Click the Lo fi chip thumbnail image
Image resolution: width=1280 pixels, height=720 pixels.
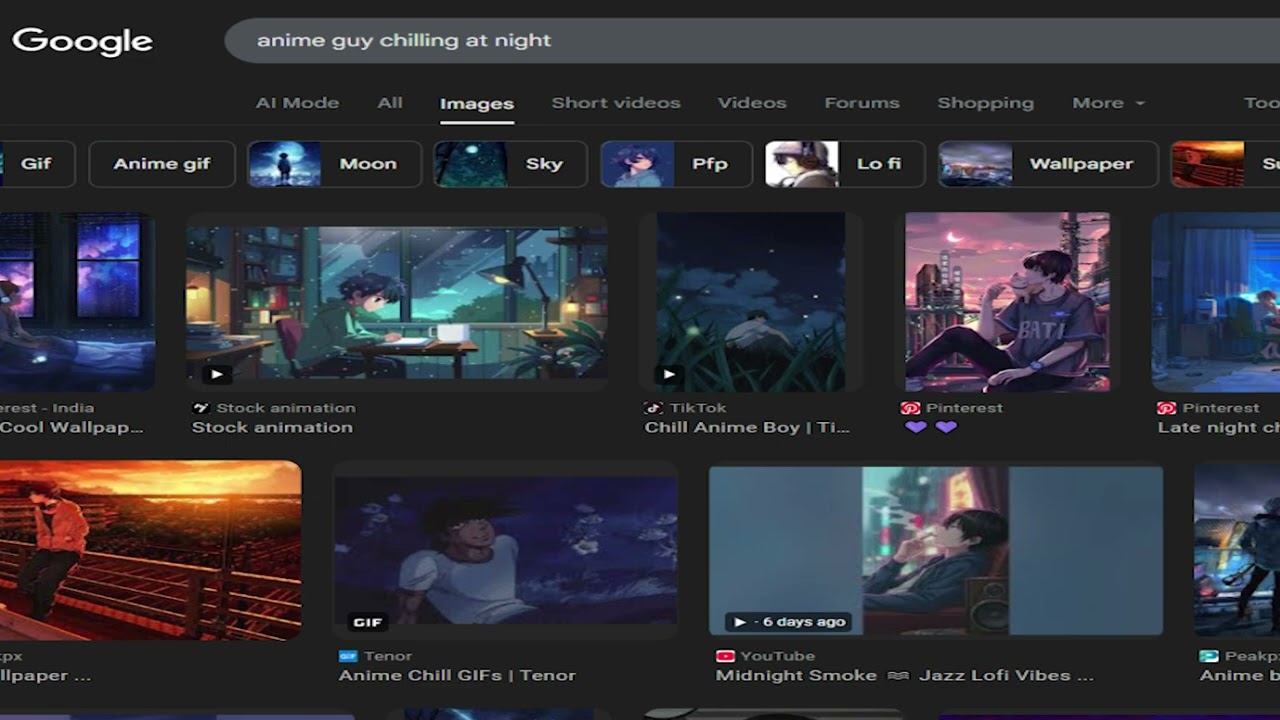point(802,164)
